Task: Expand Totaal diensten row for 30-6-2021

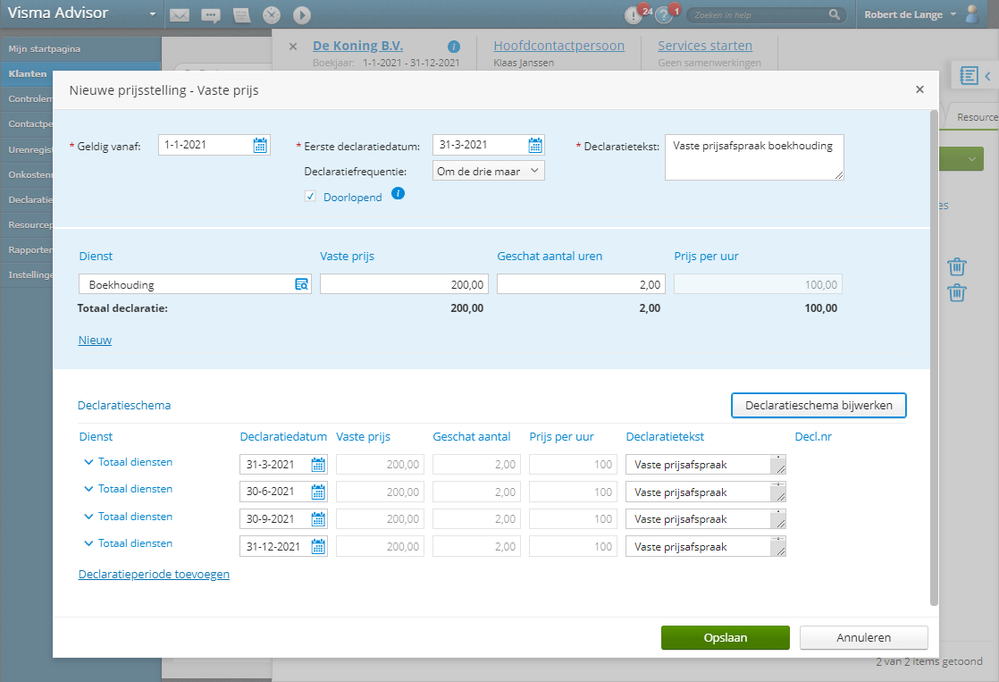Action: tap(89, 489)
